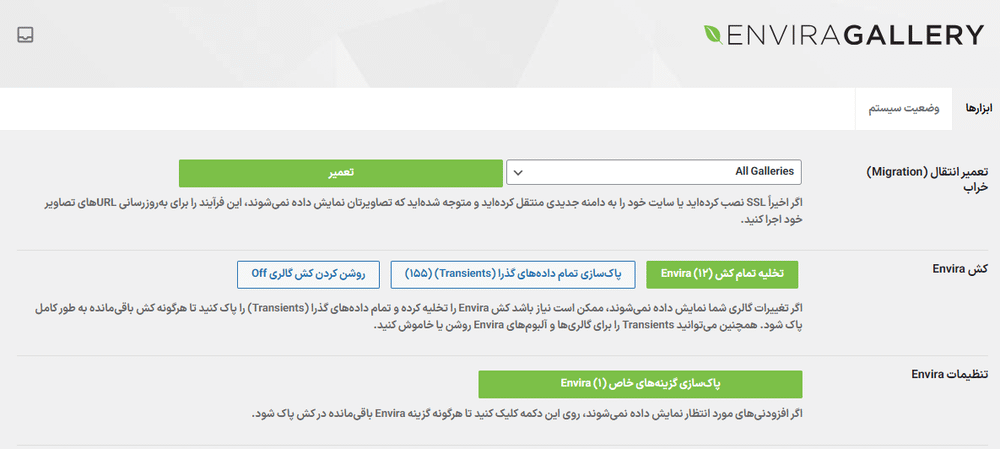Click پاک‌سازی گزینه‌های خاص Envira button
The image size is (1000, 449).
(640, 384)
